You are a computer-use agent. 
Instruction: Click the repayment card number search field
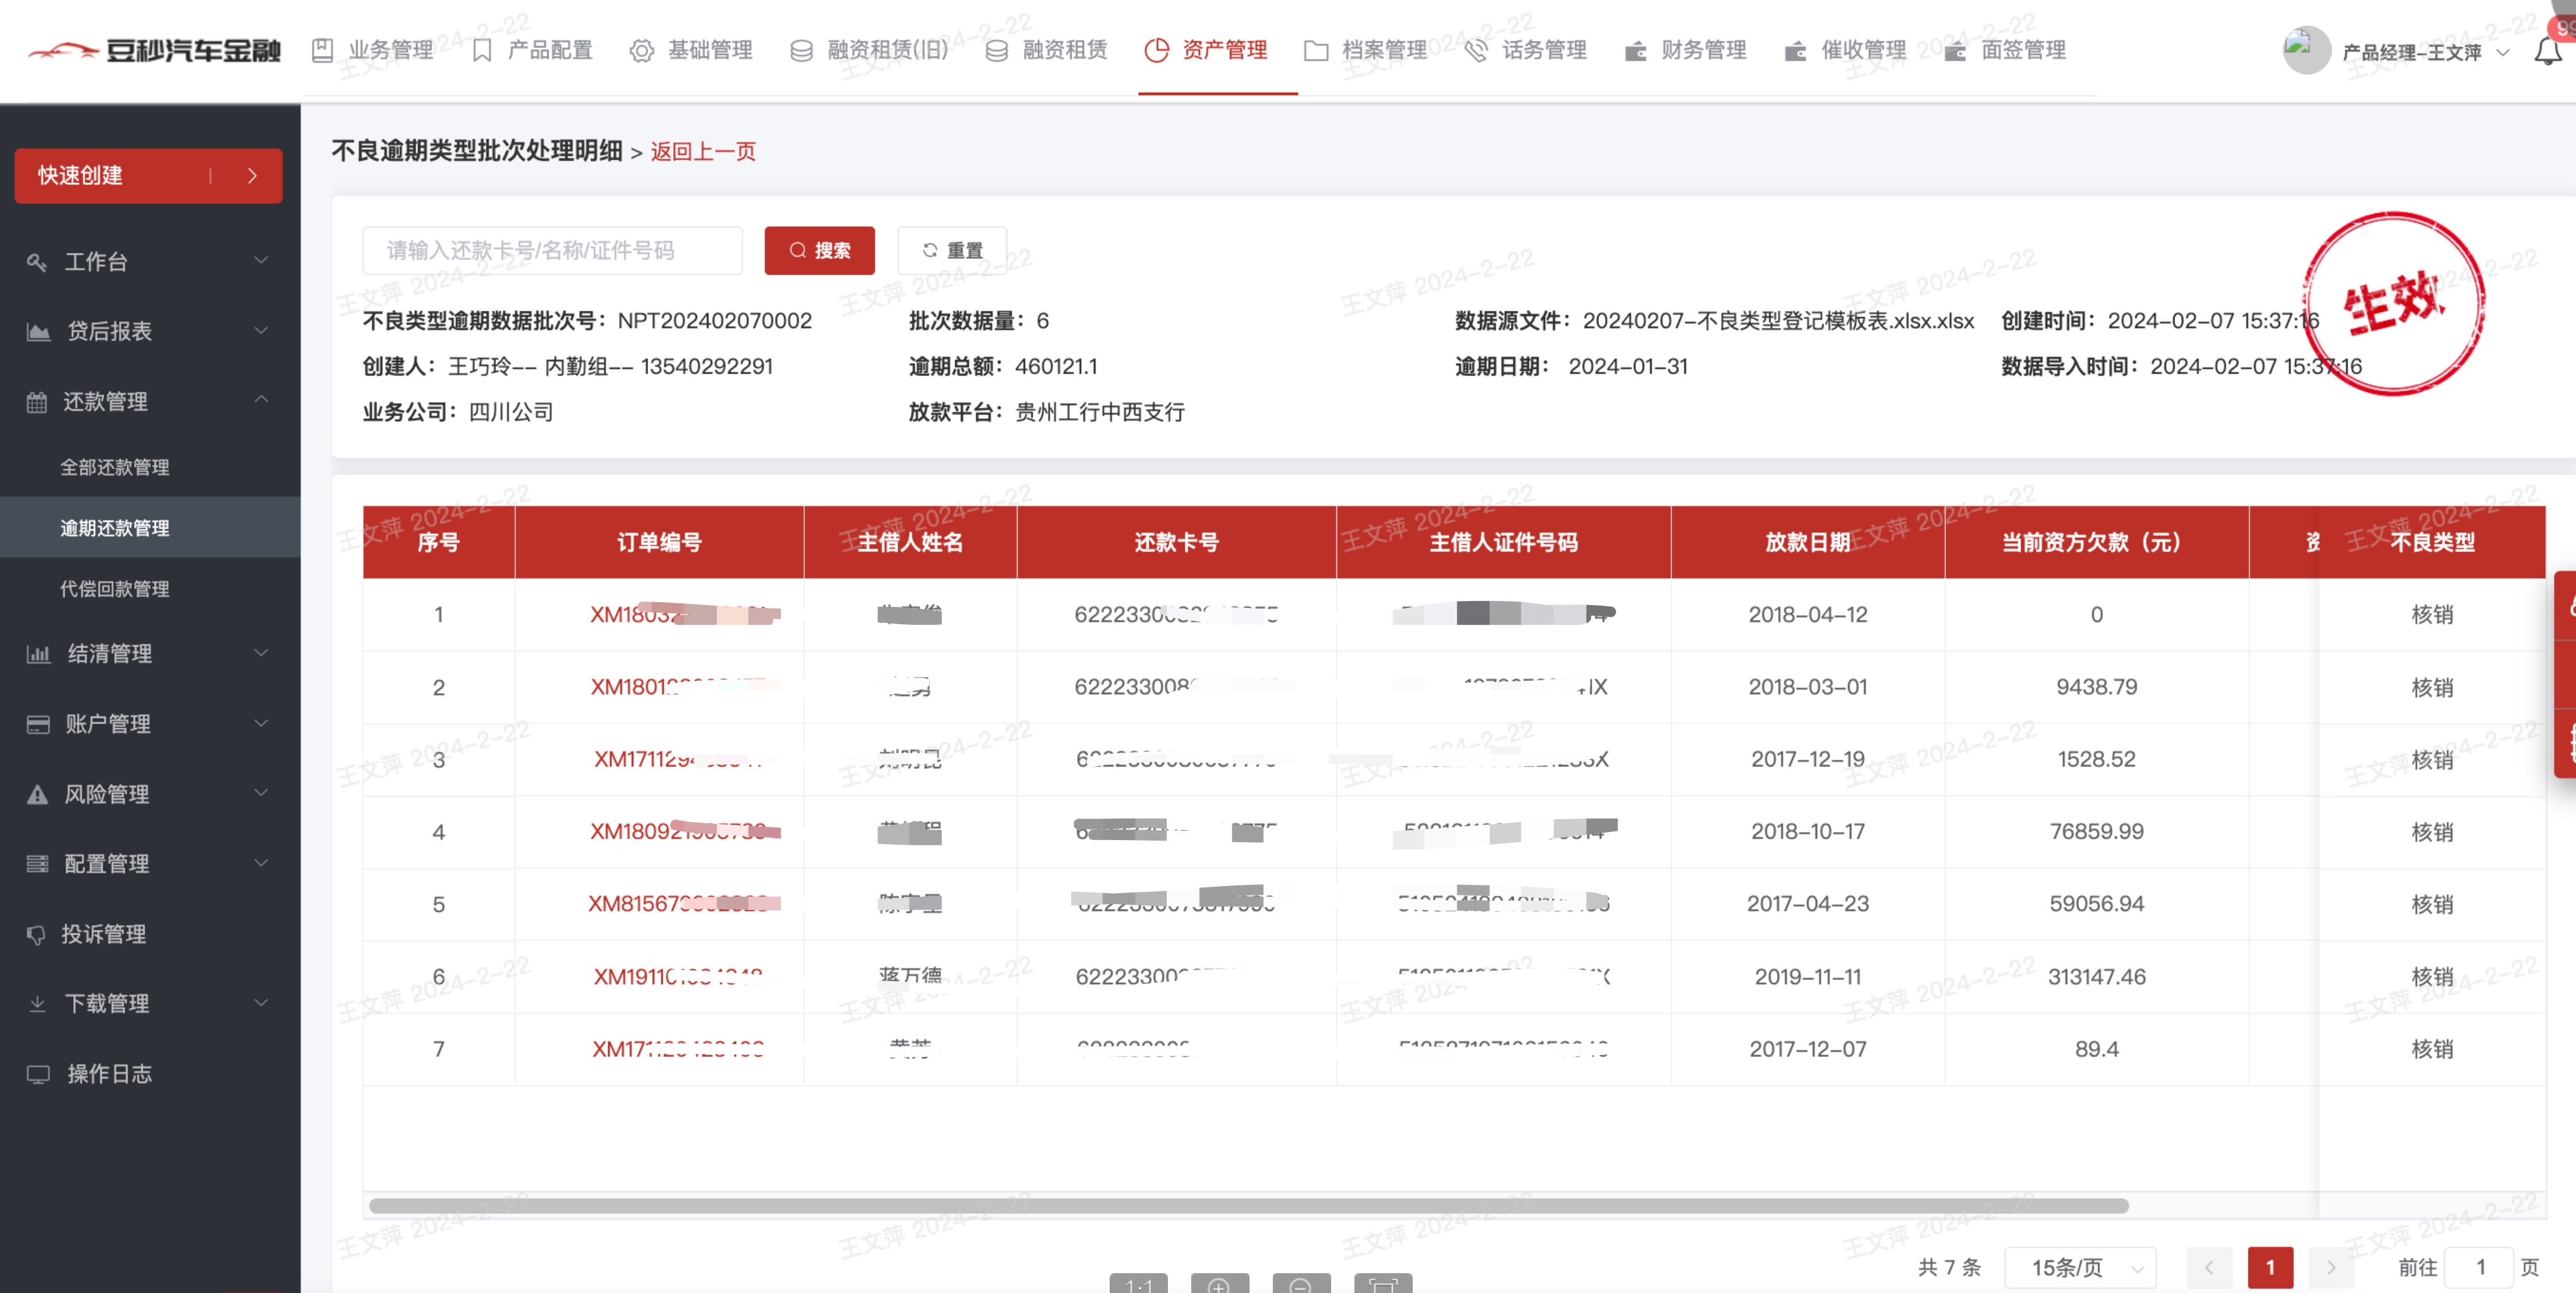click(x=551, y=250)
